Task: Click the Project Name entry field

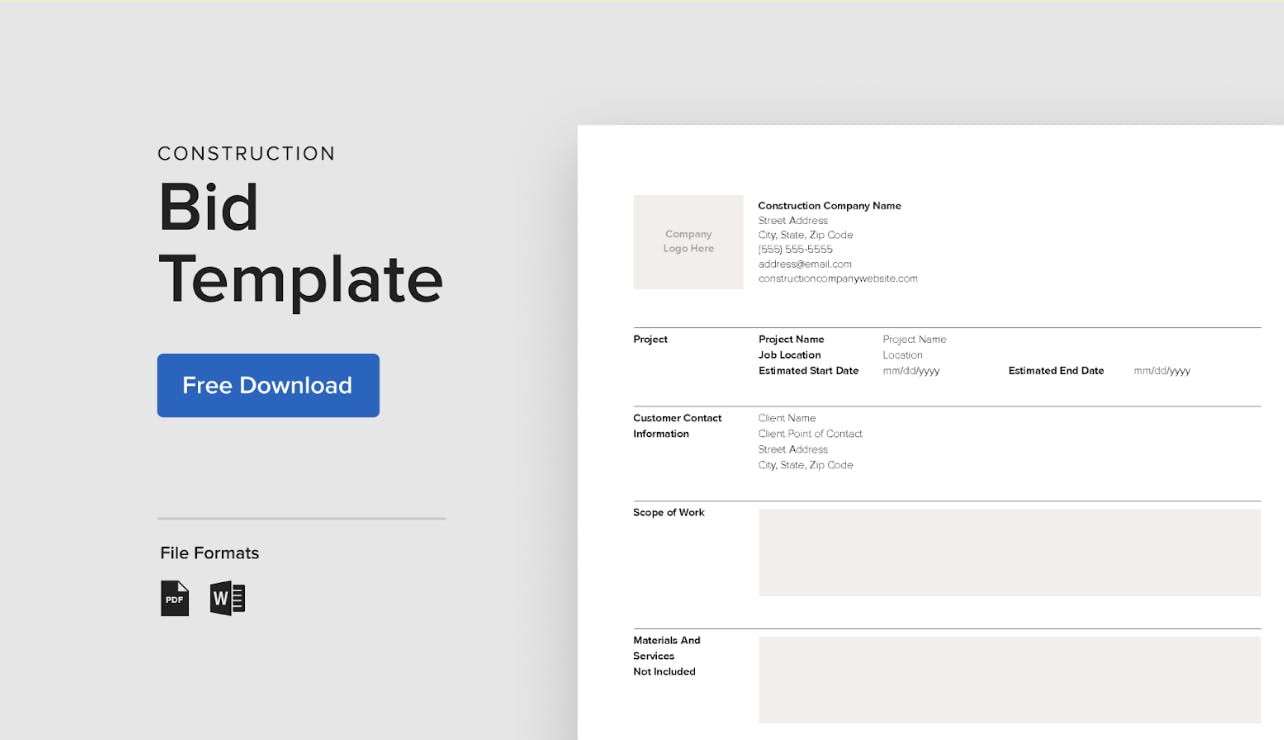Action: (x=915, y=339)
